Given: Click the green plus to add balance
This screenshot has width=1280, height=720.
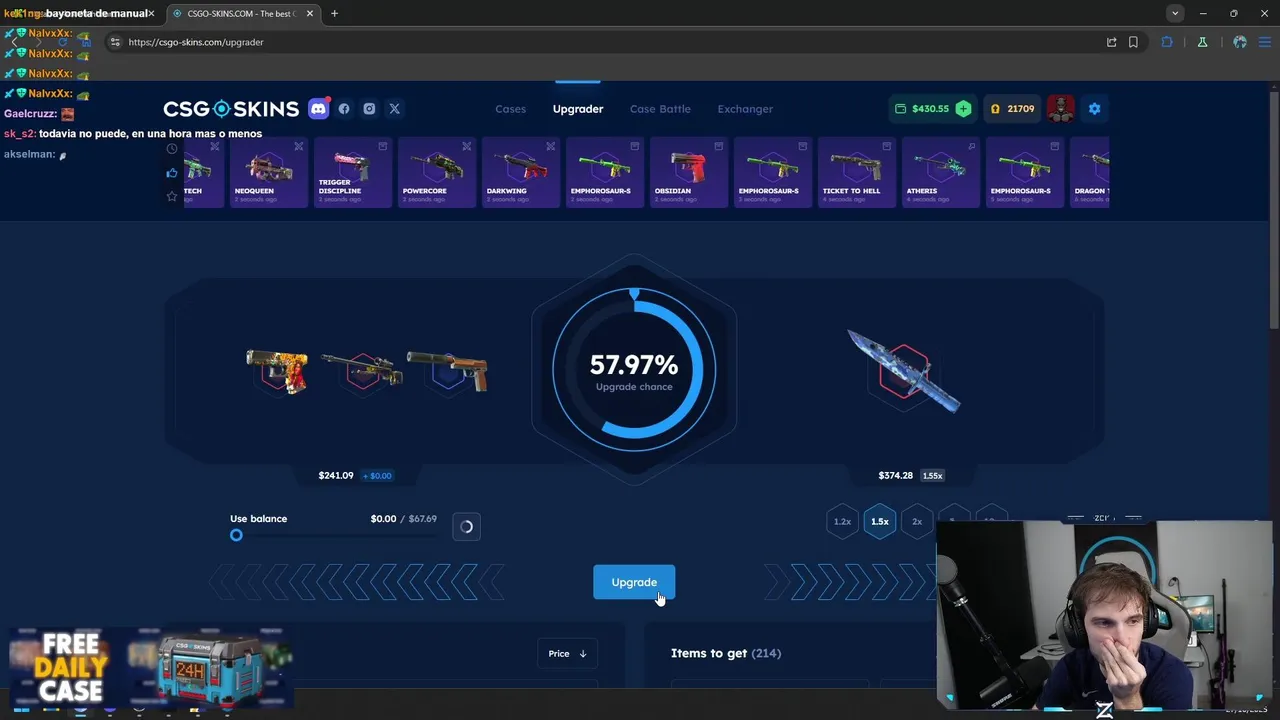Looking at the screenshot, I should pos(963,109).
